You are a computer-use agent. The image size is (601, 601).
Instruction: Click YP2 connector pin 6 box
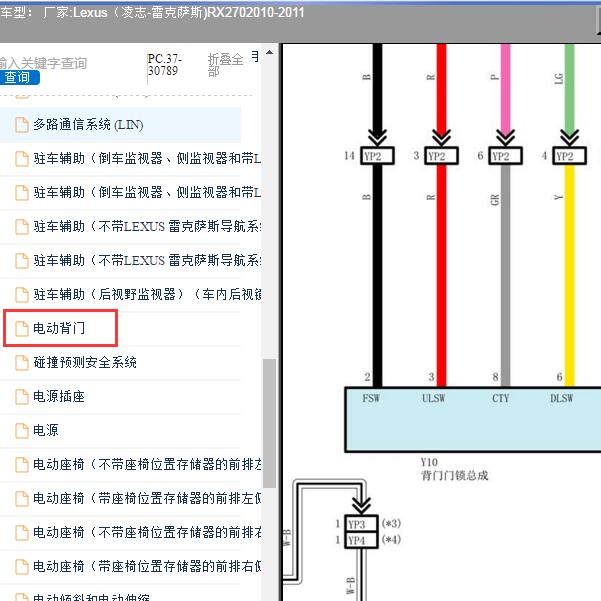505,156
